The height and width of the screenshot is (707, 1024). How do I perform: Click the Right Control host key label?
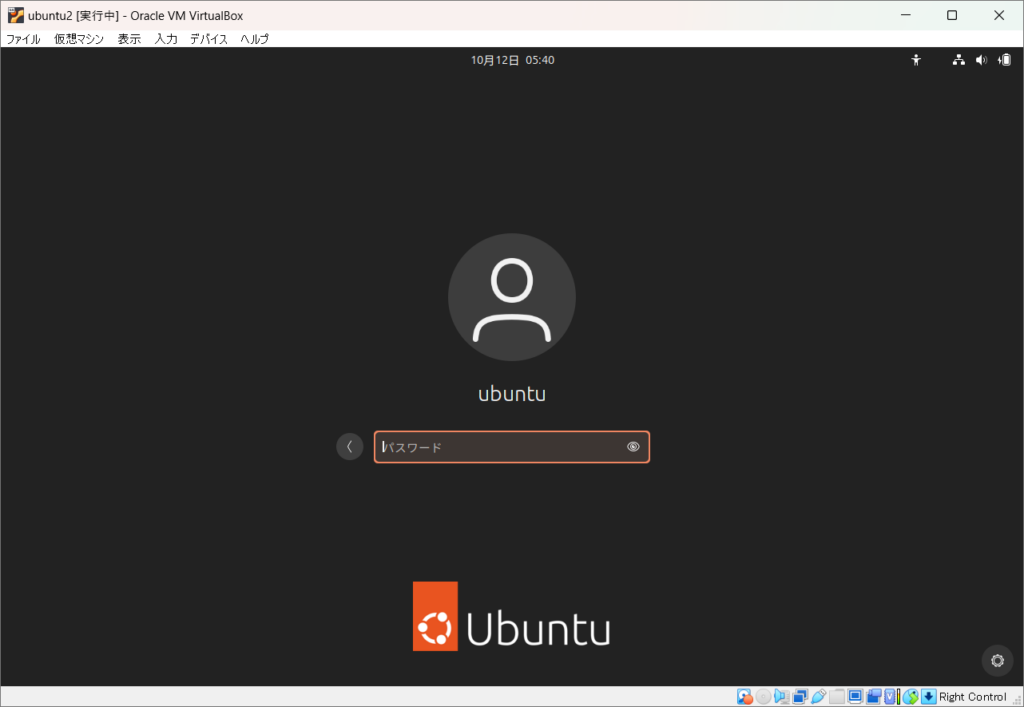pyautogui.click(x=972, y=697)
